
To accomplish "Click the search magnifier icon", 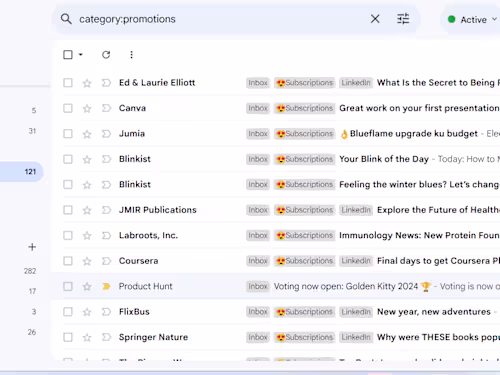I will [66, 19].
